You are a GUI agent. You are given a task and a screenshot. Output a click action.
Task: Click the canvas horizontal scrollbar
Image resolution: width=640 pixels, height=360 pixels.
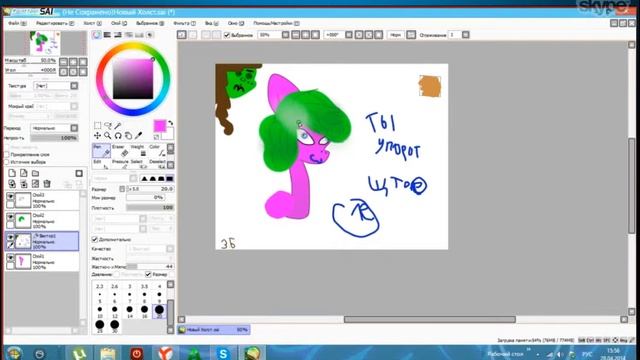click(430, 319)
